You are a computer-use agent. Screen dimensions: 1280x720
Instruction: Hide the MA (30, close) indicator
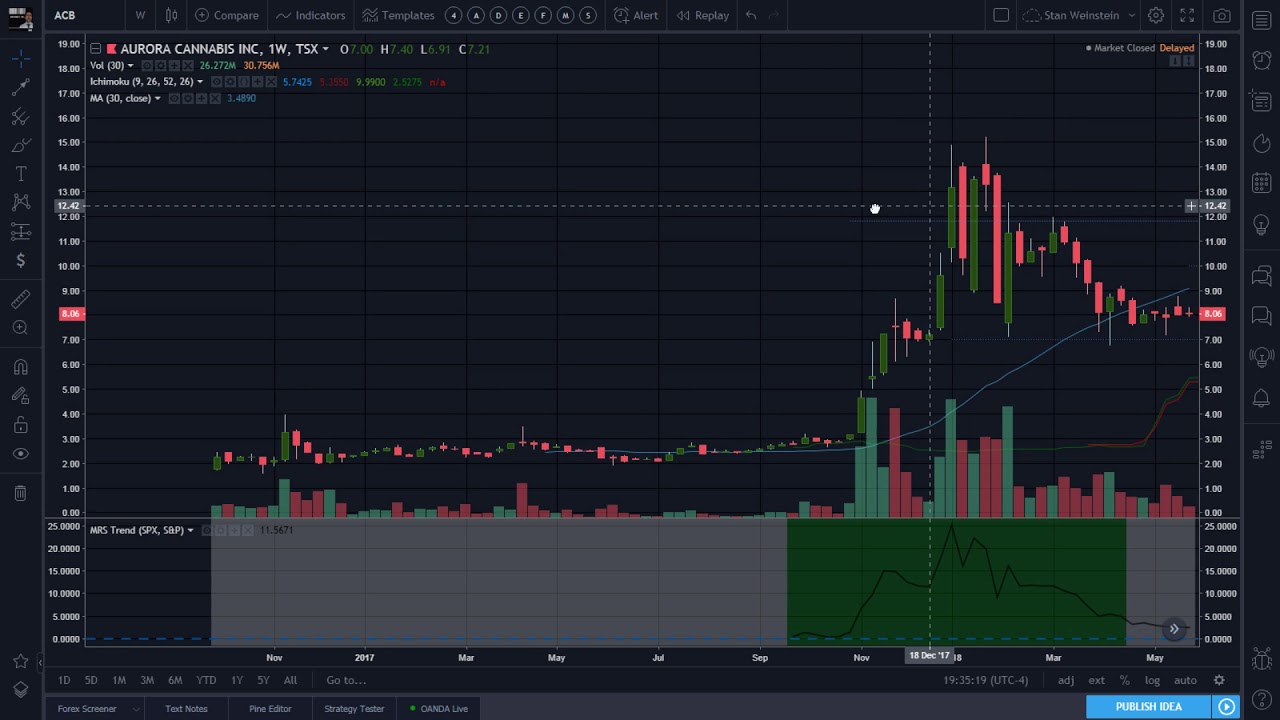pos(174,98)
